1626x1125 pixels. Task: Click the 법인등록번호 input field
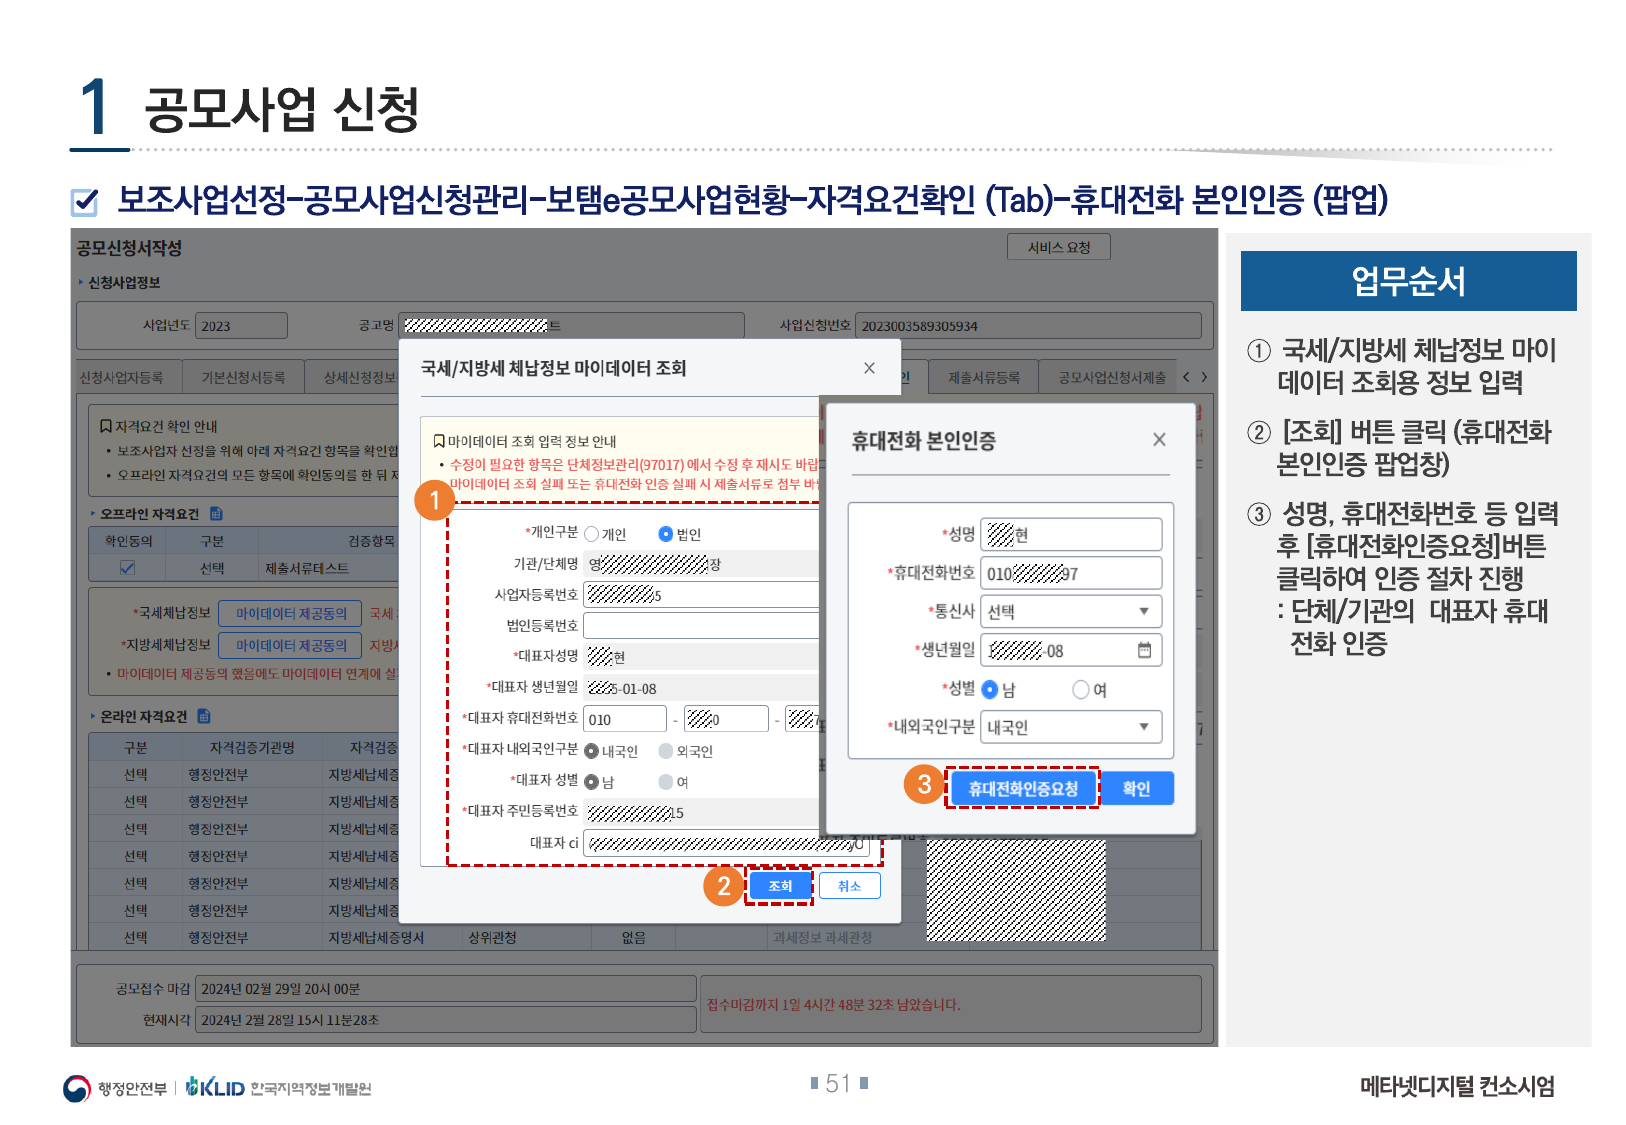coord(700,626)
